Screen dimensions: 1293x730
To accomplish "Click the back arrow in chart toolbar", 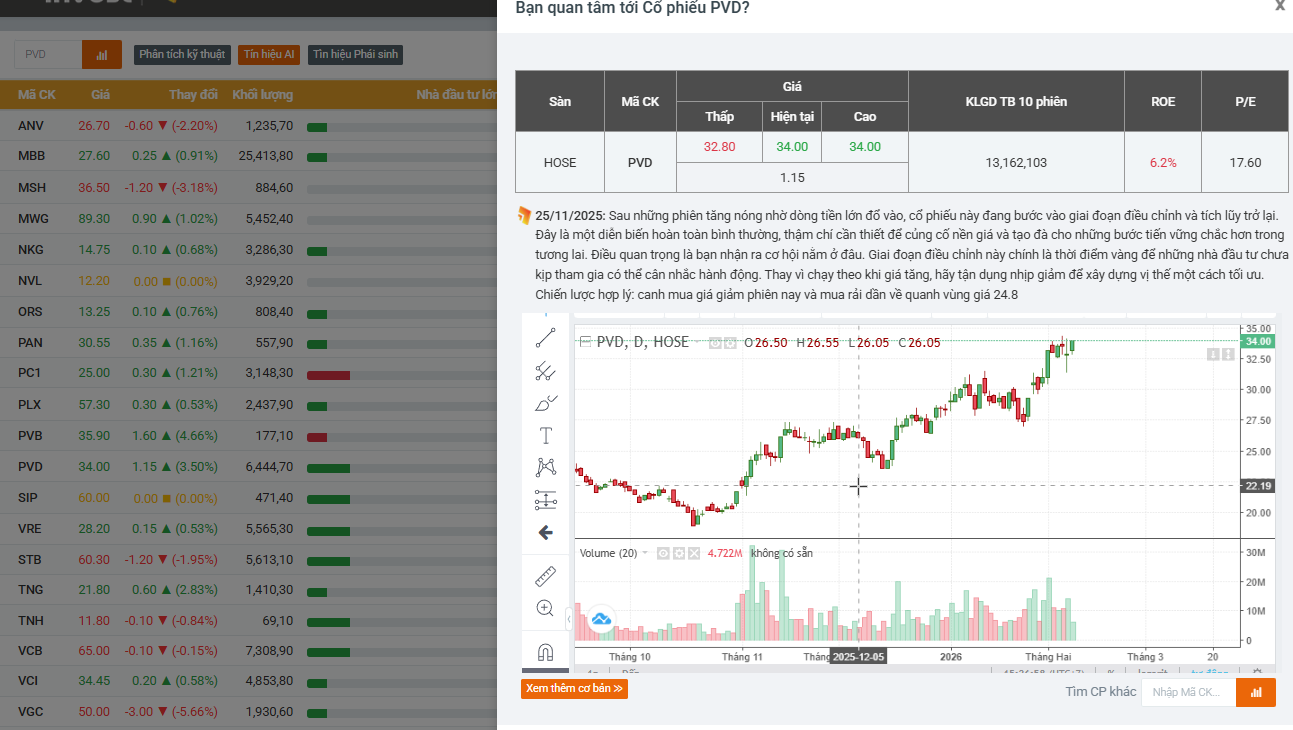I will pos(545,533).
